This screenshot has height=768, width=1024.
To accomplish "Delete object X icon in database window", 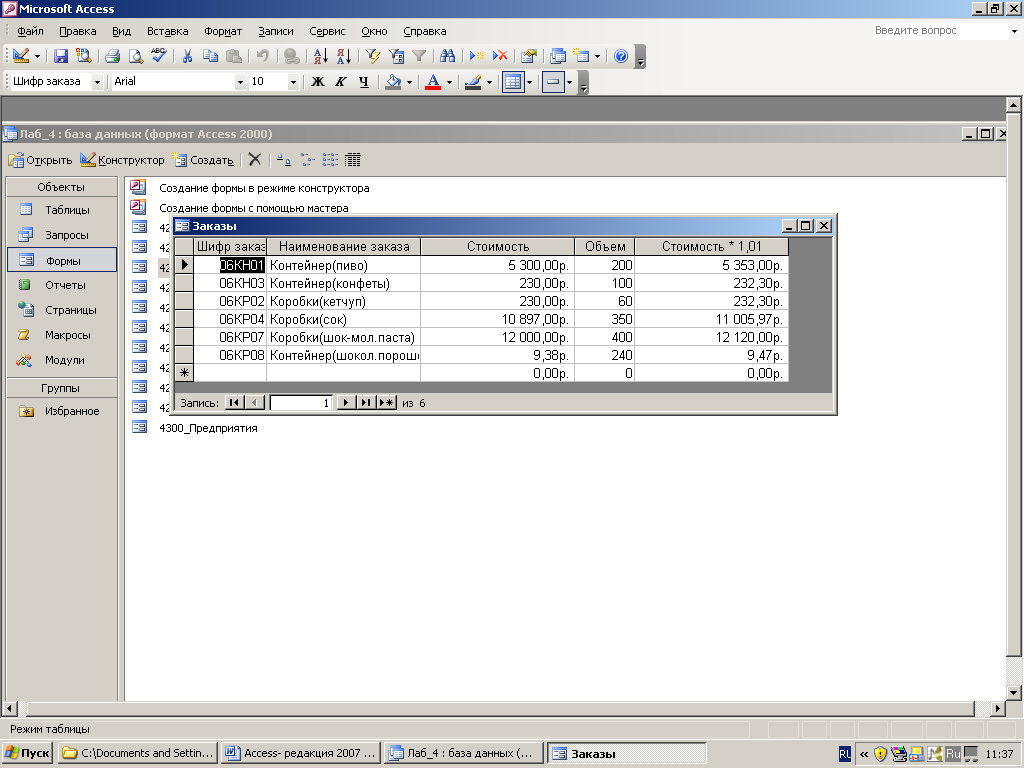I will [255, 160].
